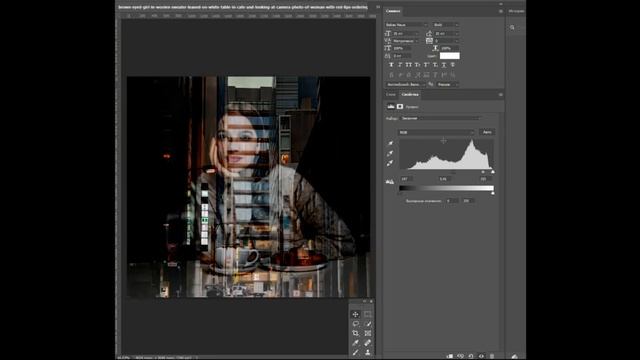
Task: Toggle Subscript in Character panel
Action: pos(435,65)
